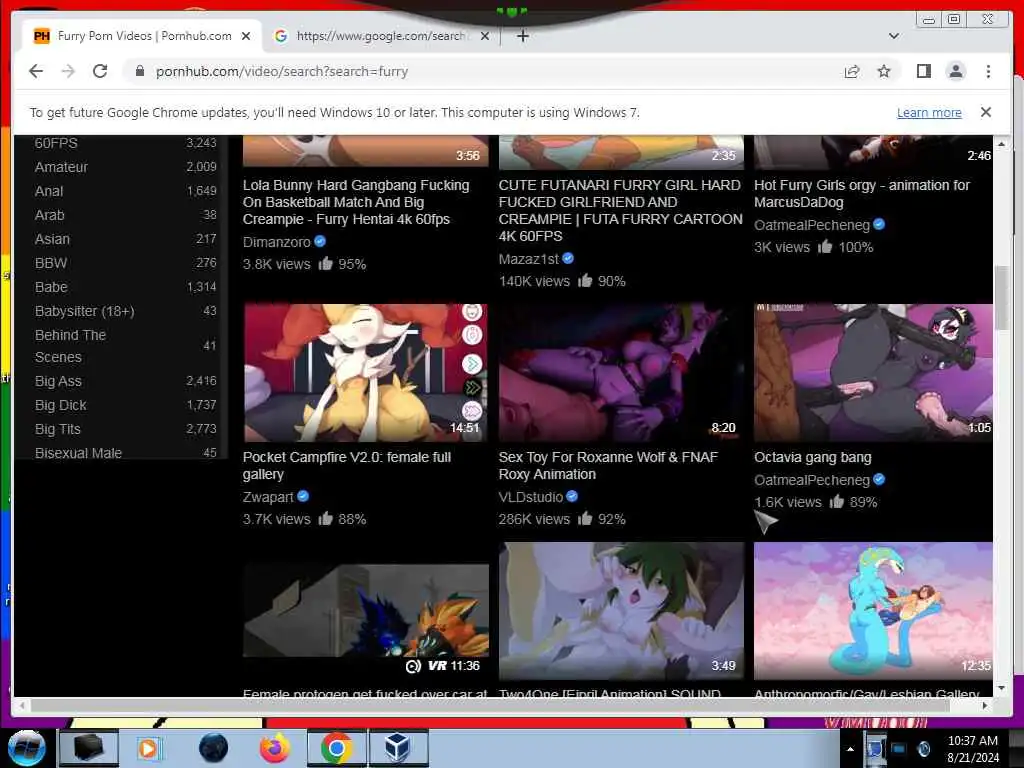Image resolution: width=1024 pixels, height=768 pixels.
Task: Open the dark globe taskbar icon
Action: 214,748
